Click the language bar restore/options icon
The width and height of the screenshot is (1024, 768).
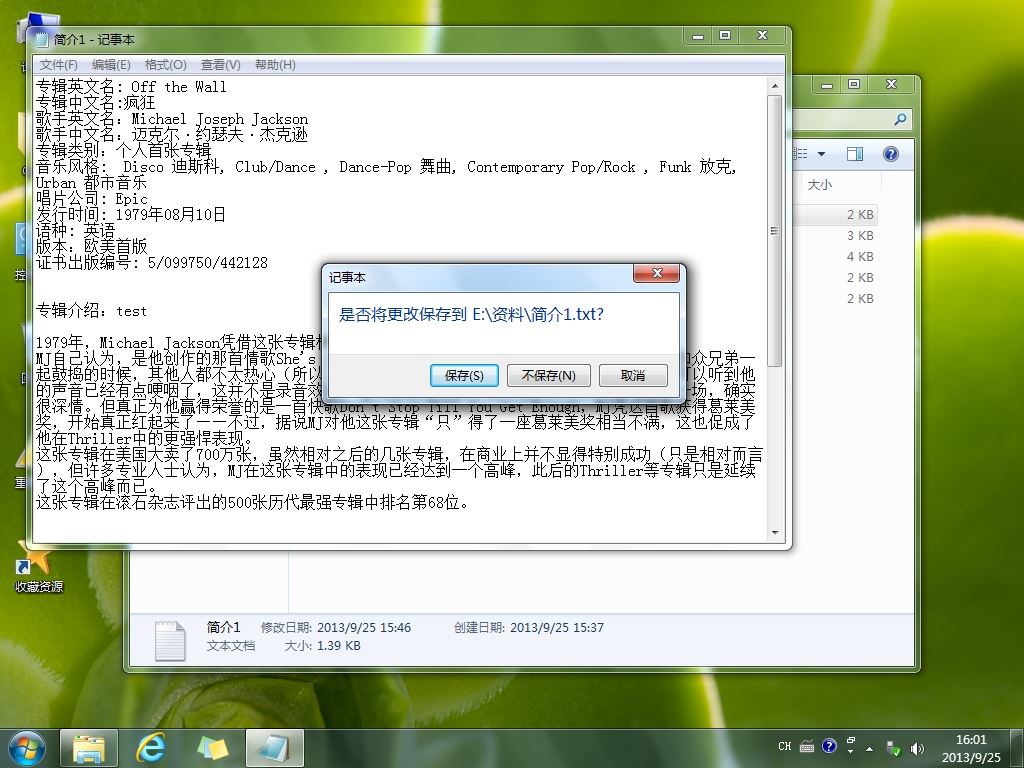(x=850, y=741)
